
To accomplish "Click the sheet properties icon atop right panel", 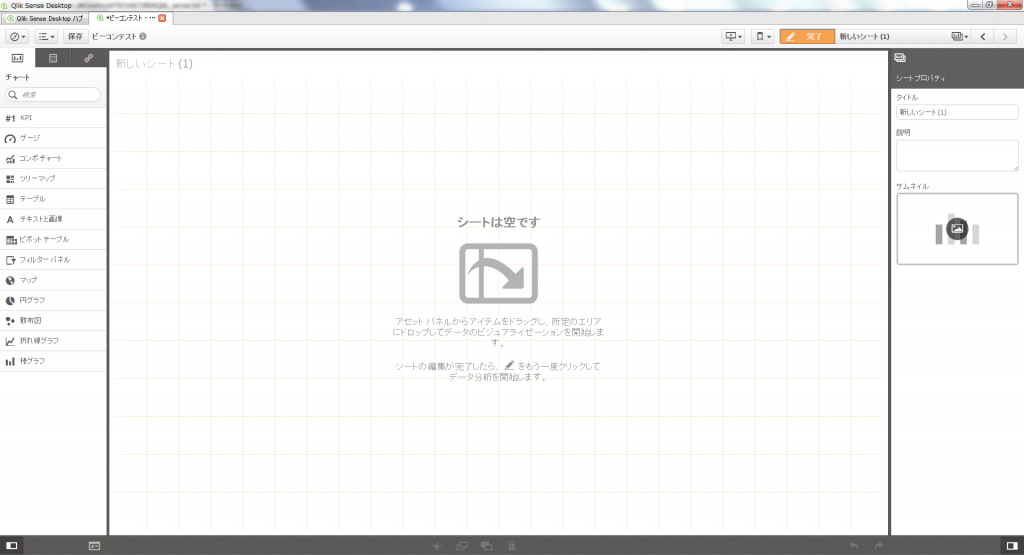I will pyautogui.click(x=900, y=58).
